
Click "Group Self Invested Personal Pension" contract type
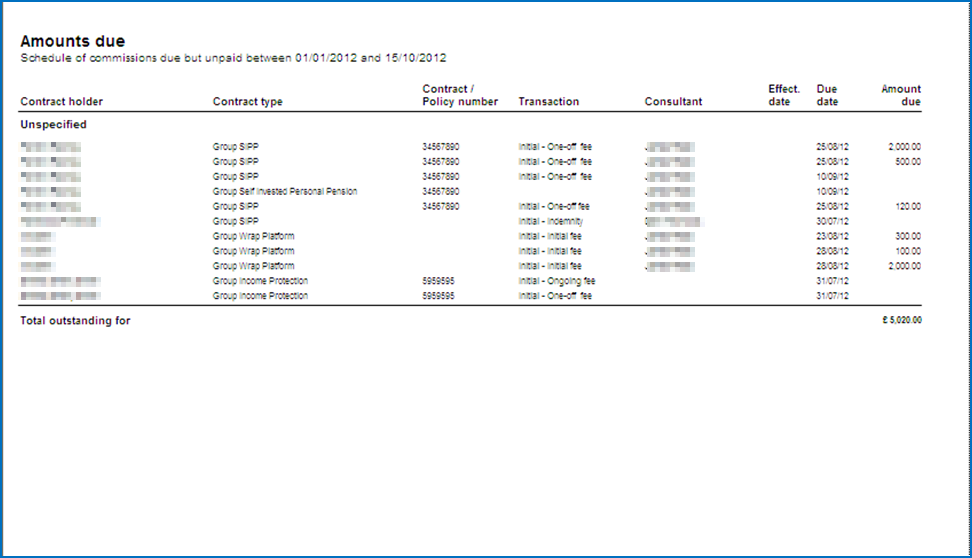[285, 192]
